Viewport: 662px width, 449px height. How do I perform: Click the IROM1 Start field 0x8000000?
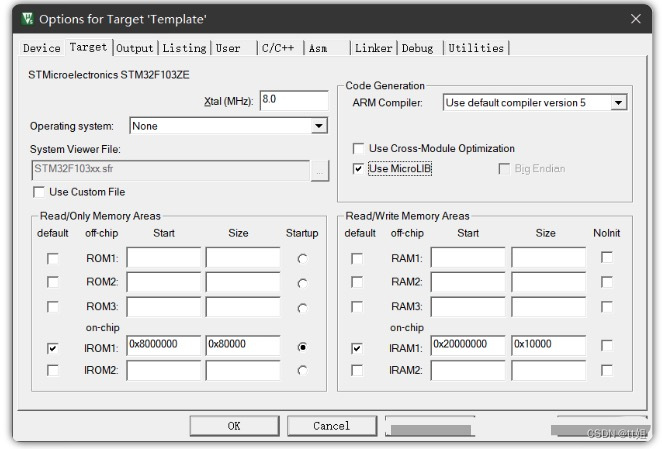coord(164,345)
